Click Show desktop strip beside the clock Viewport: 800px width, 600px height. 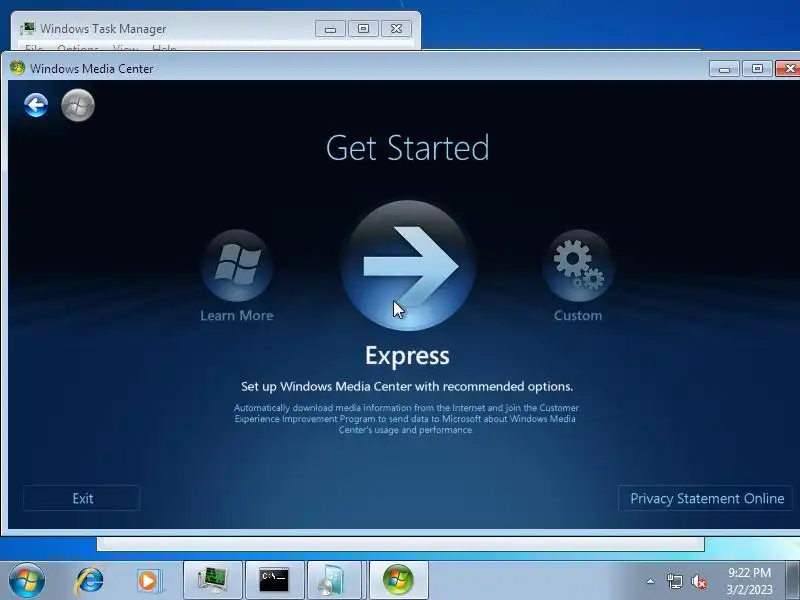click(x=792, y=581)
